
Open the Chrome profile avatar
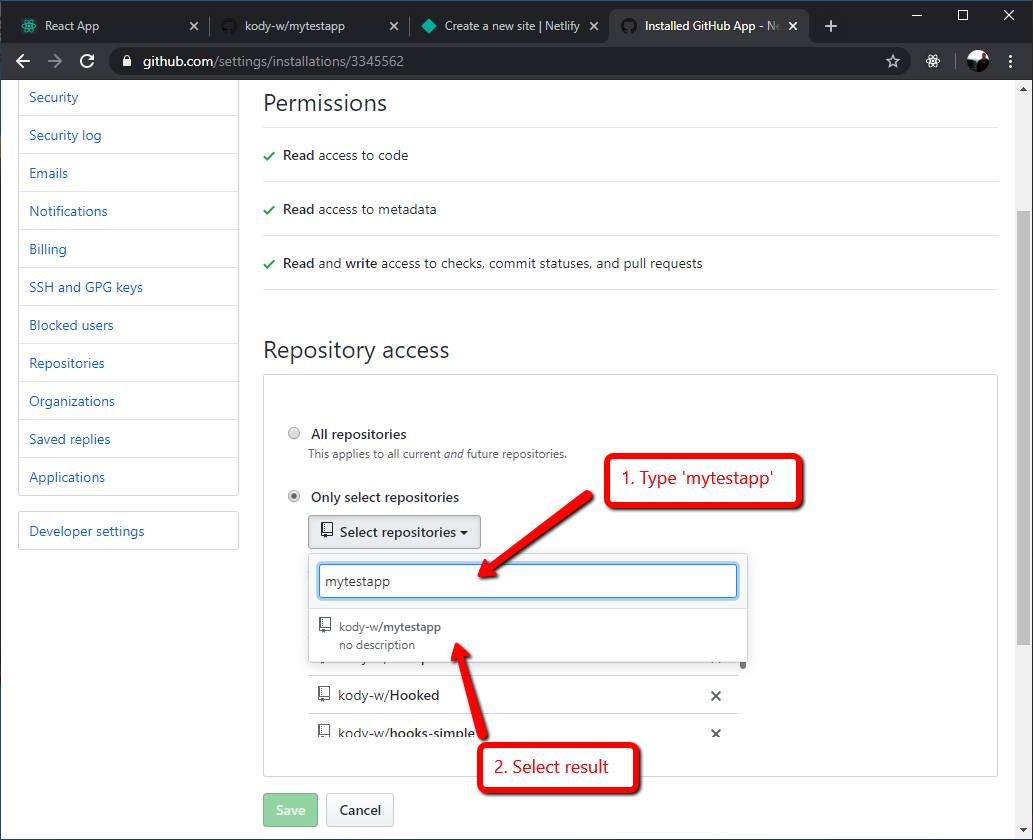[978, 61]
